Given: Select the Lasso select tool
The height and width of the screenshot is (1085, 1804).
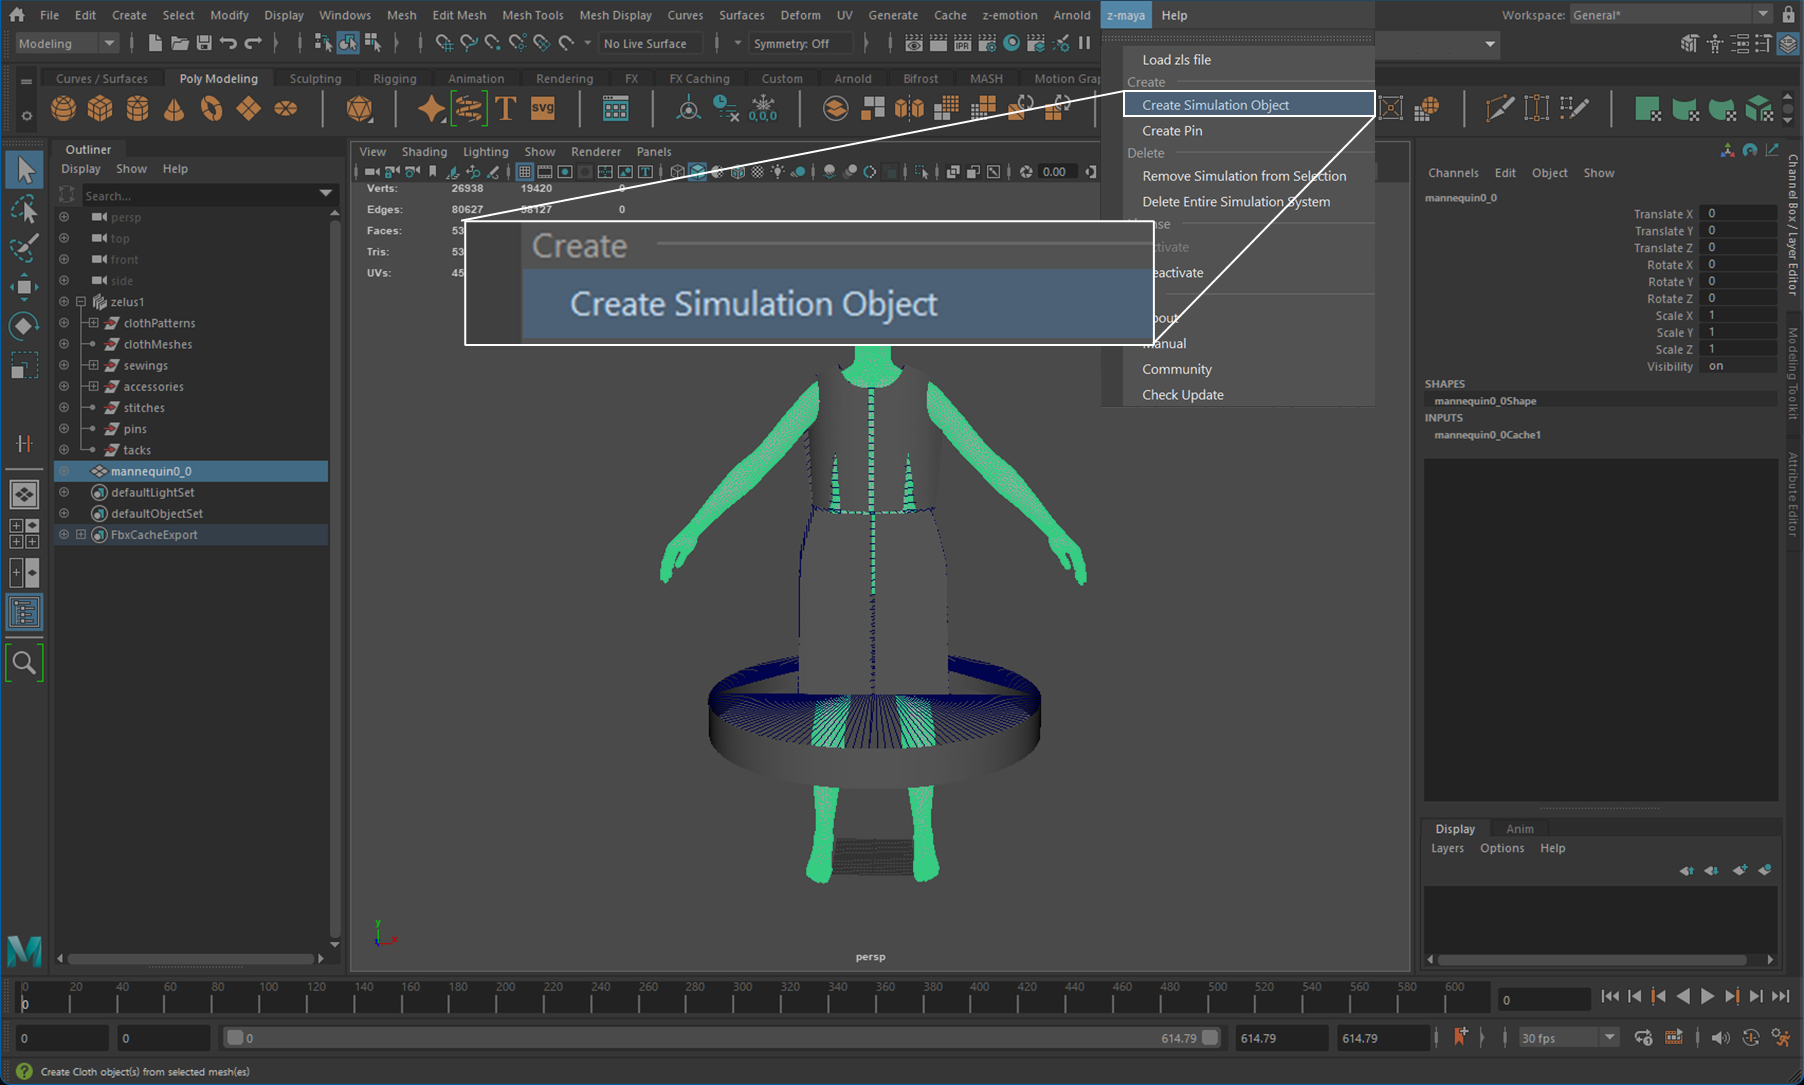Looking at the screenshot, I should [x=25, y=209].
